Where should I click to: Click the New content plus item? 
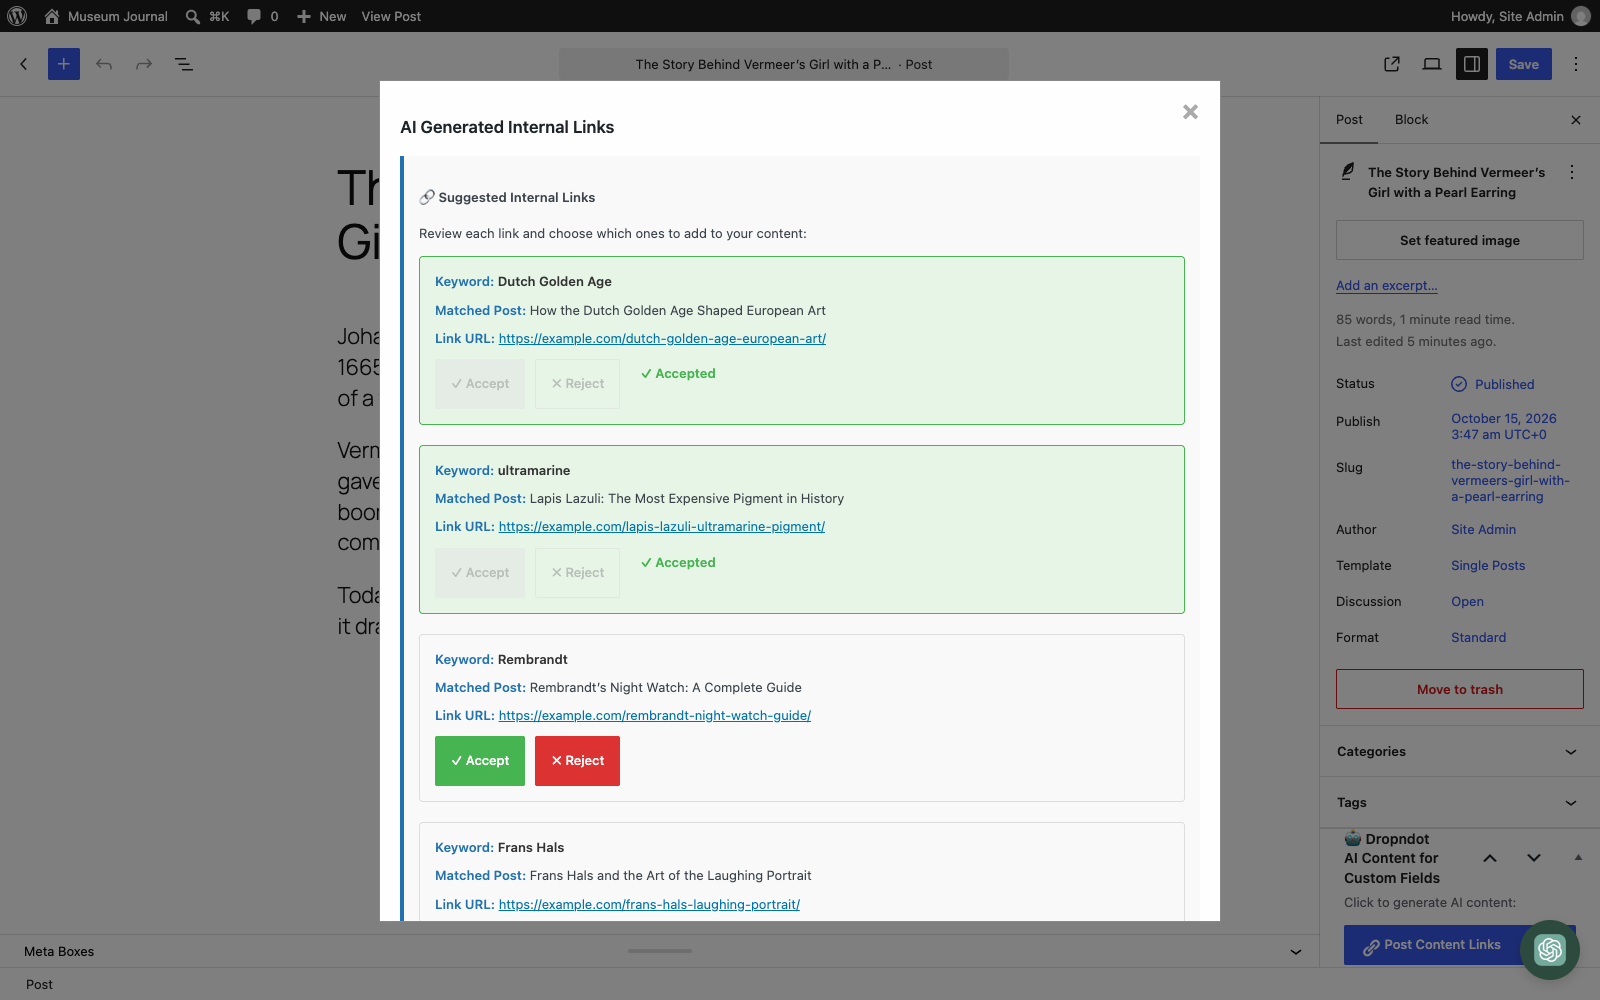click(x=321, y=16)
